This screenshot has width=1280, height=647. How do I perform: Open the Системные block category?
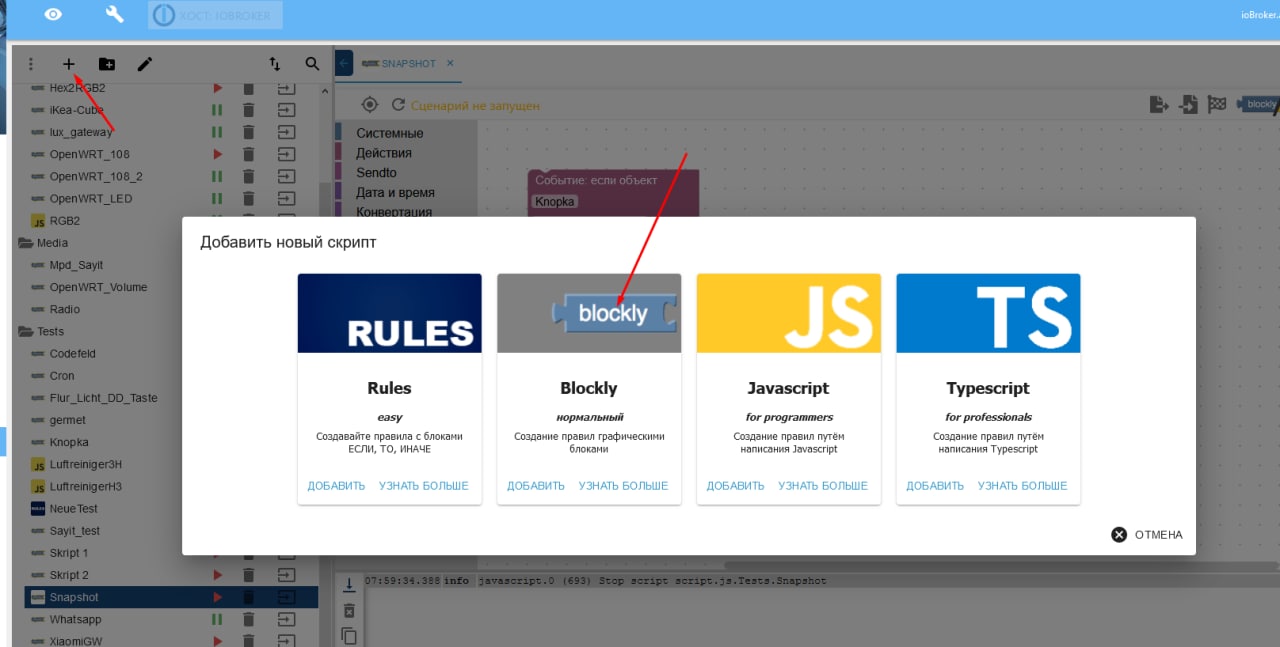point(389,133)
